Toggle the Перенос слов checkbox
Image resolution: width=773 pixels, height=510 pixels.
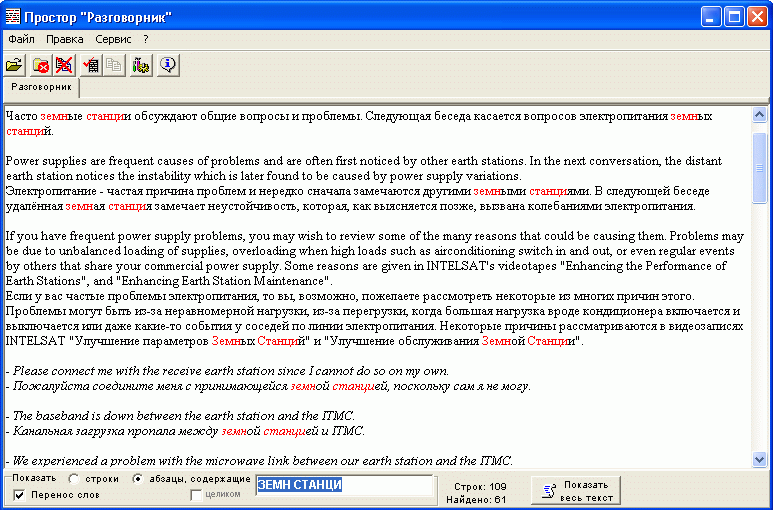point(19,495)
